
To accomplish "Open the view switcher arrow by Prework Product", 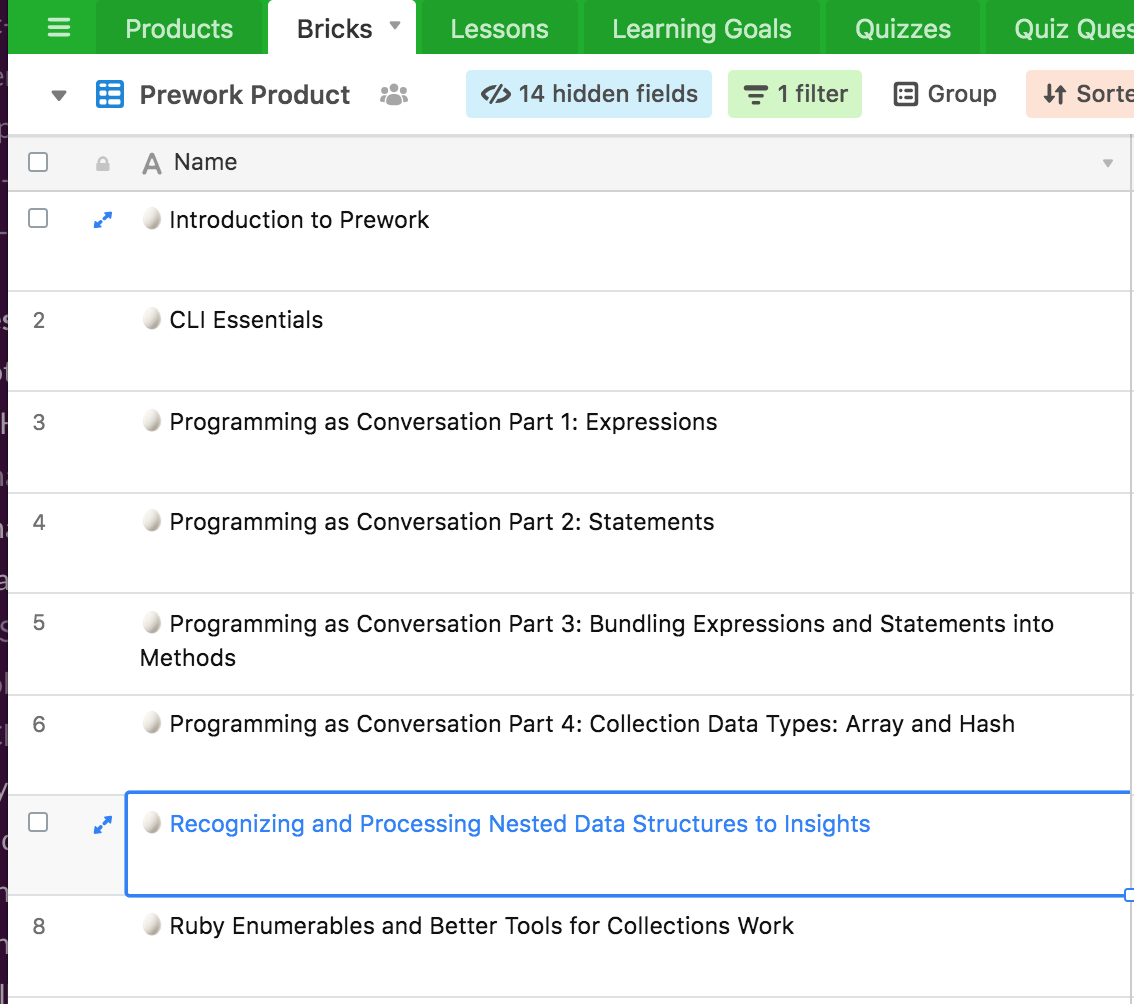I will click(59, 96).
